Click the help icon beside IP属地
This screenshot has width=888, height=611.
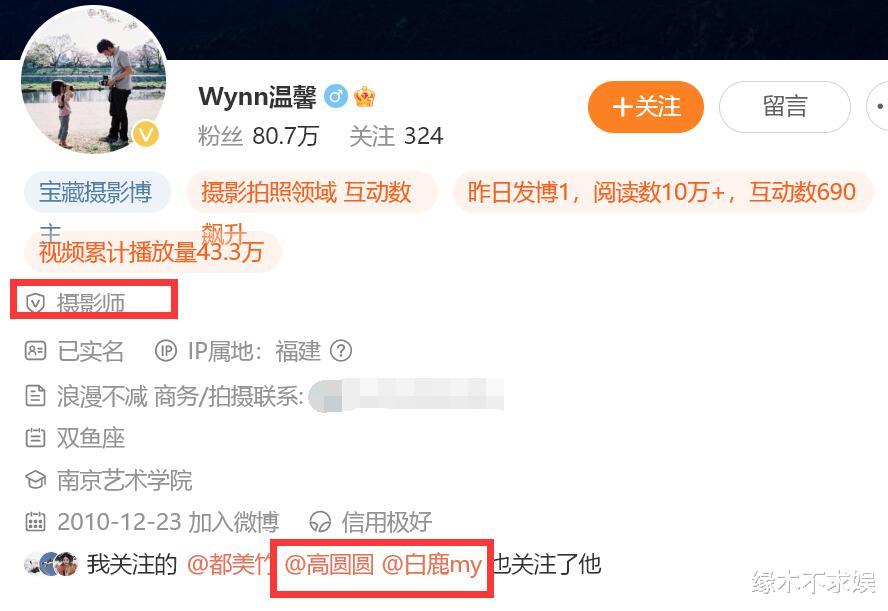point(341,351)
